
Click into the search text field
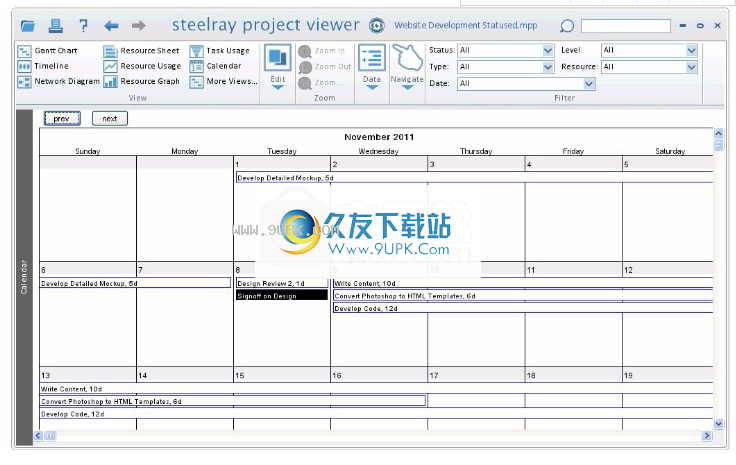coord(626,26)
